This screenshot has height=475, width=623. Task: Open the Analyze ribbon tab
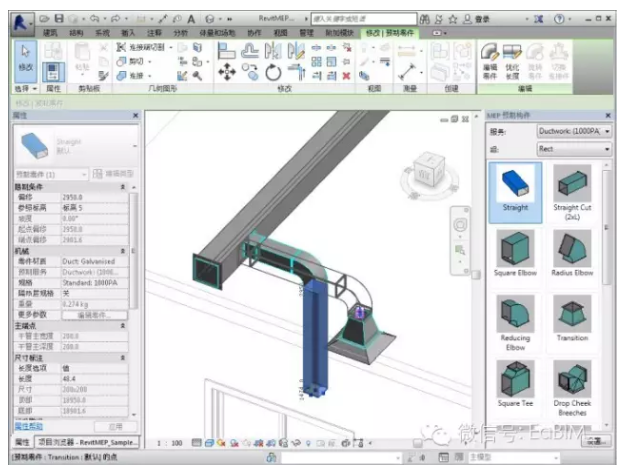click(180, 33)
